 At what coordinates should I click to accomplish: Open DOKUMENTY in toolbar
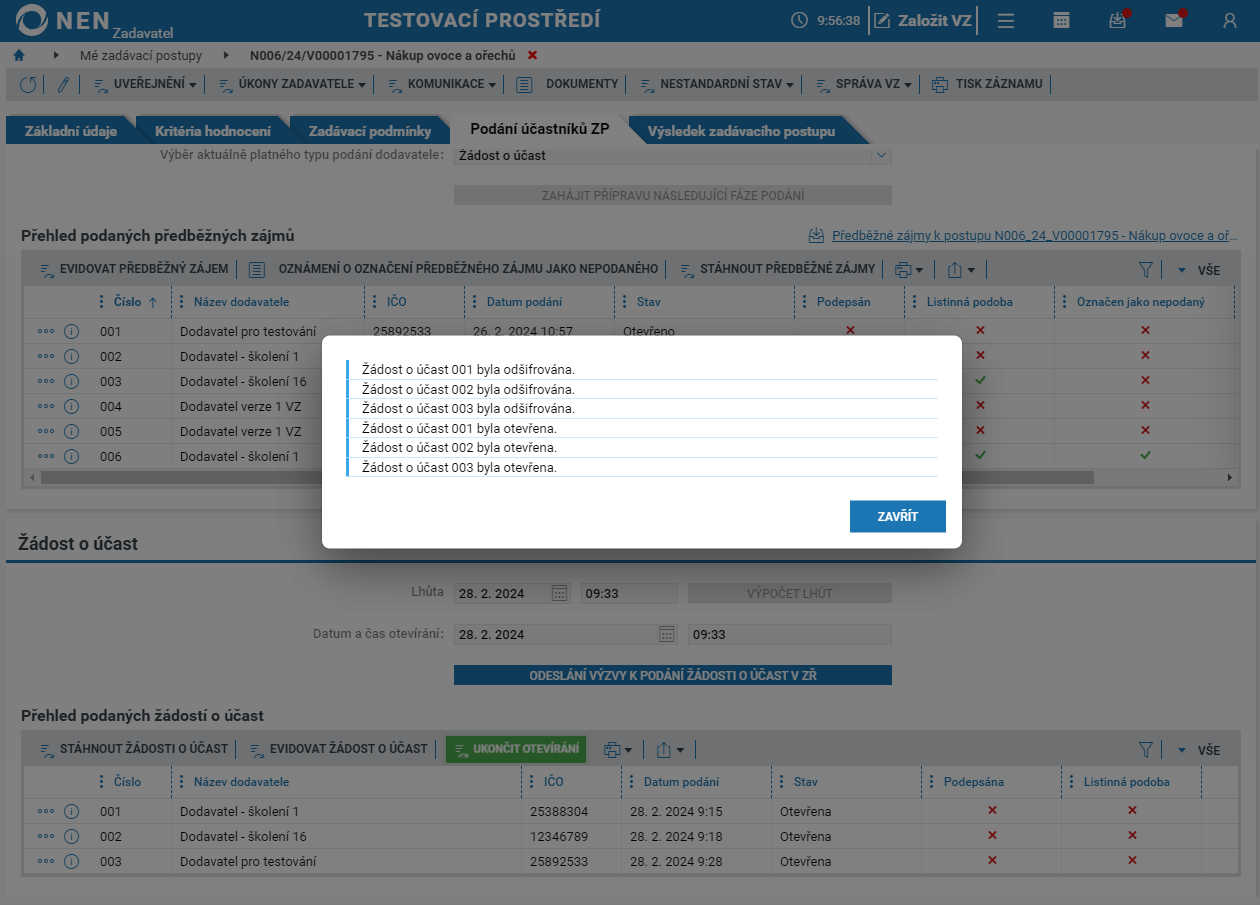click(x=567, y=84)
